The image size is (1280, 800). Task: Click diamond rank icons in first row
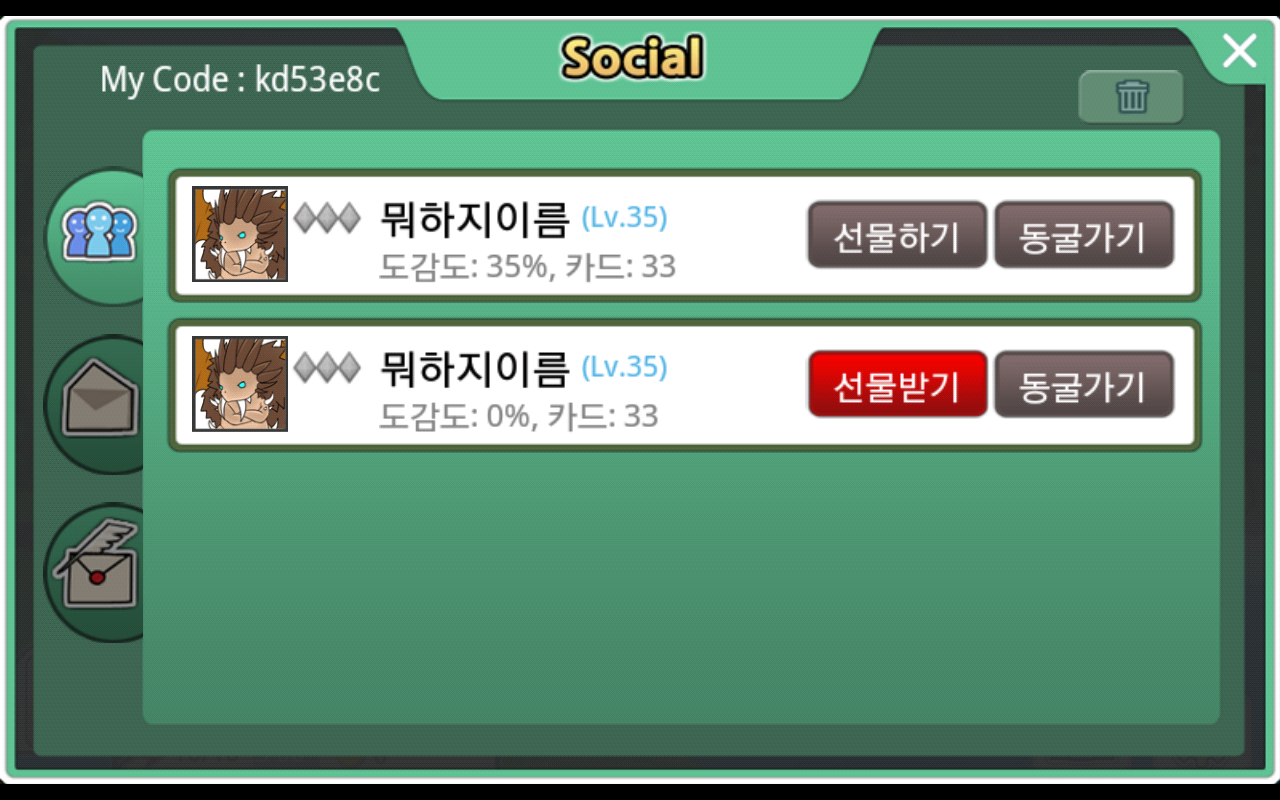coord(327,218)
